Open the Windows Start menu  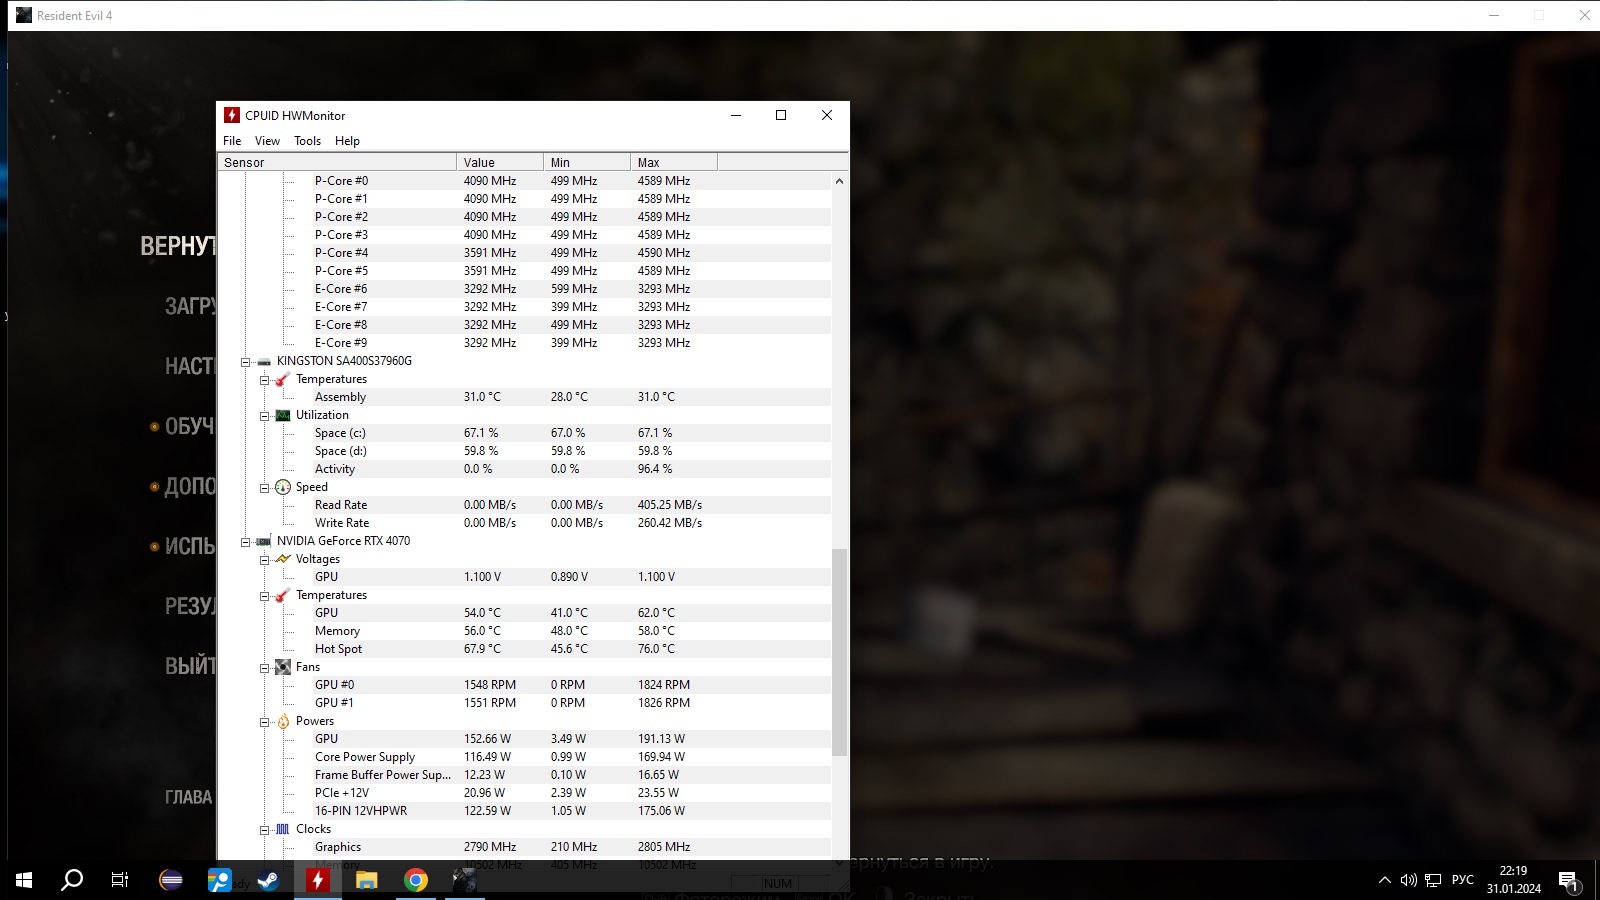tap(24, 880)
